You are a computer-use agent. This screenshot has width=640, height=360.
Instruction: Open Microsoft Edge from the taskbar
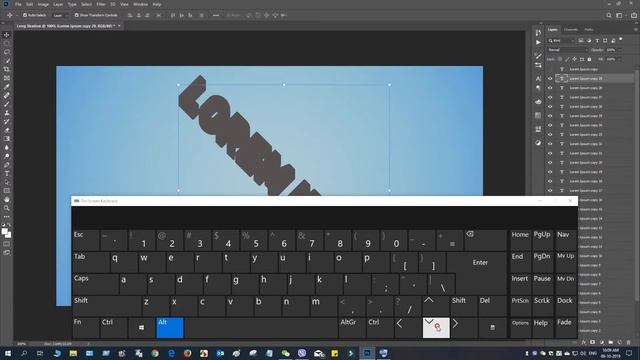point(171,353)
